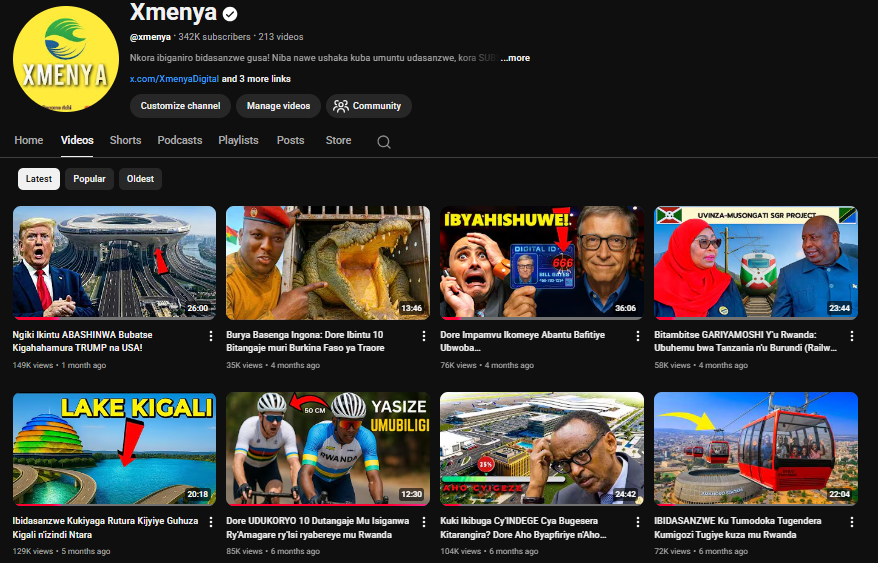Open options menu for Kuki Ikibuga Cy'INDEGE video
The width and height of the screenshot is (878, 563).
[638, 522]
